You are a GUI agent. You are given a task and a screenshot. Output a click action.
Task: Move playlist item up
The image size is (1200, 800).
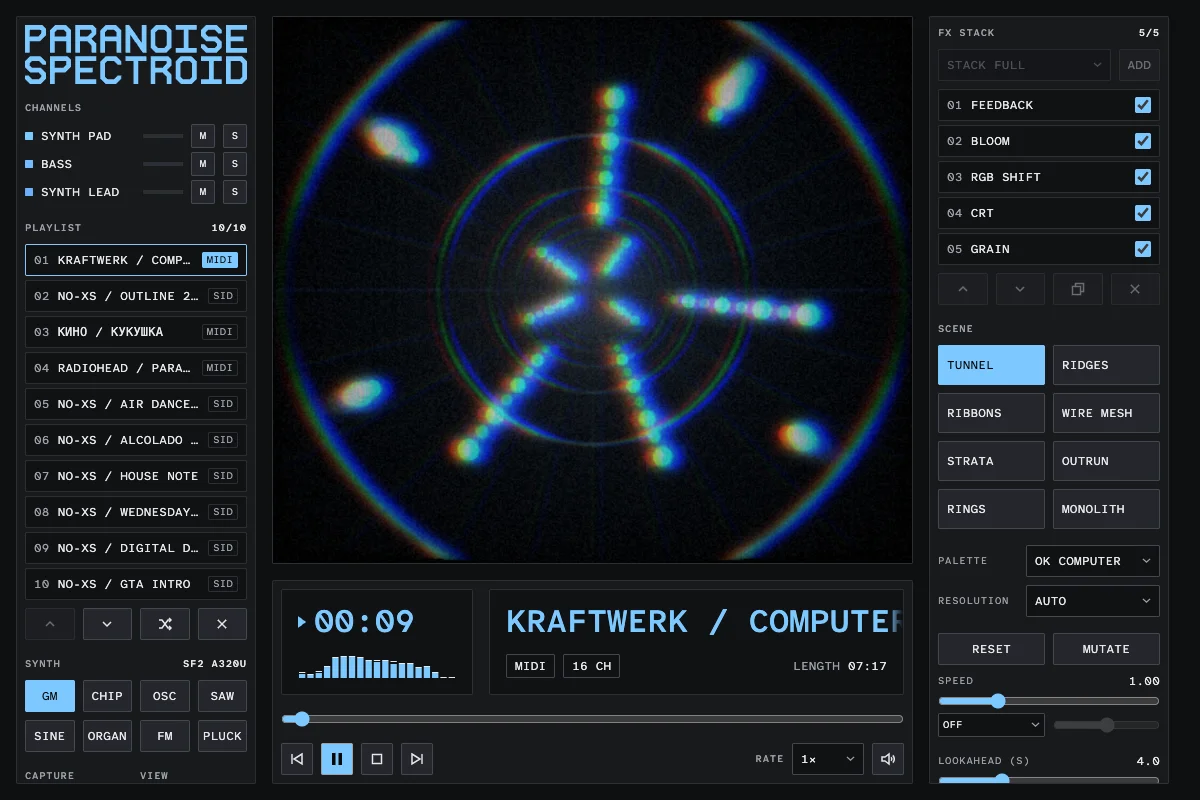click(50, 624)
